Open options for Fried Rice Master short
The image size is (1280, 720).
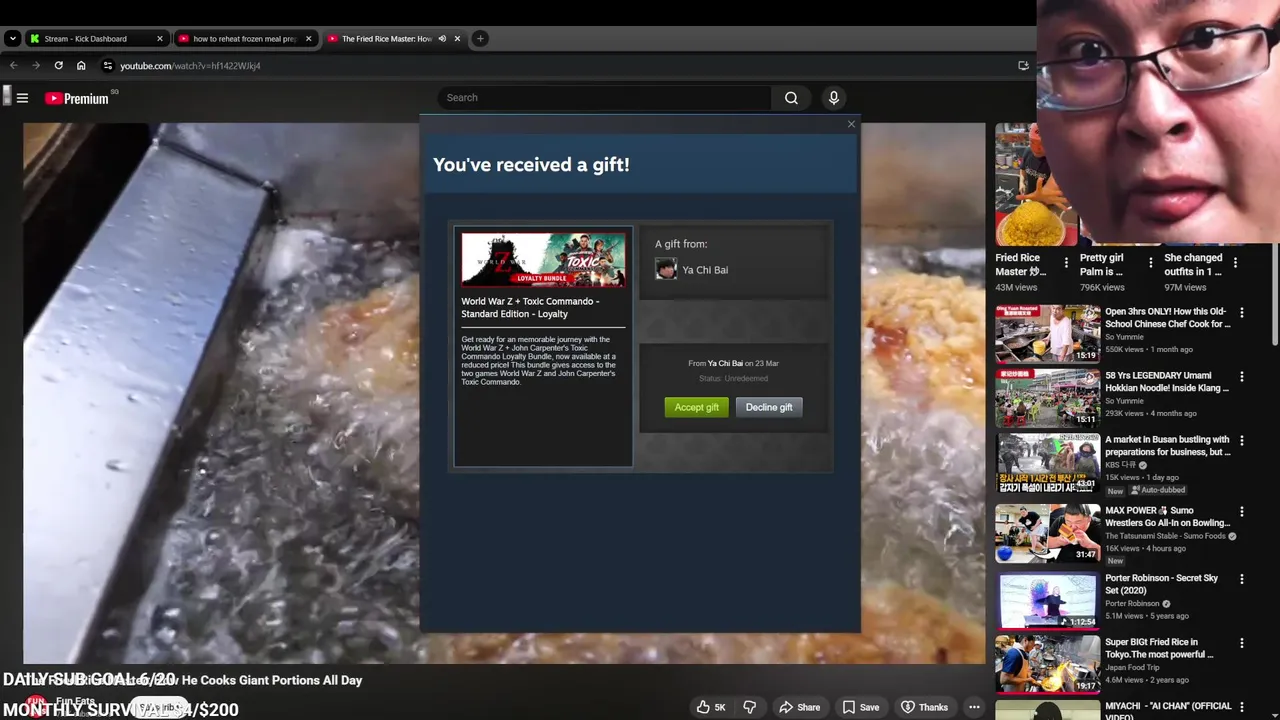click(x=1066, y=262)
